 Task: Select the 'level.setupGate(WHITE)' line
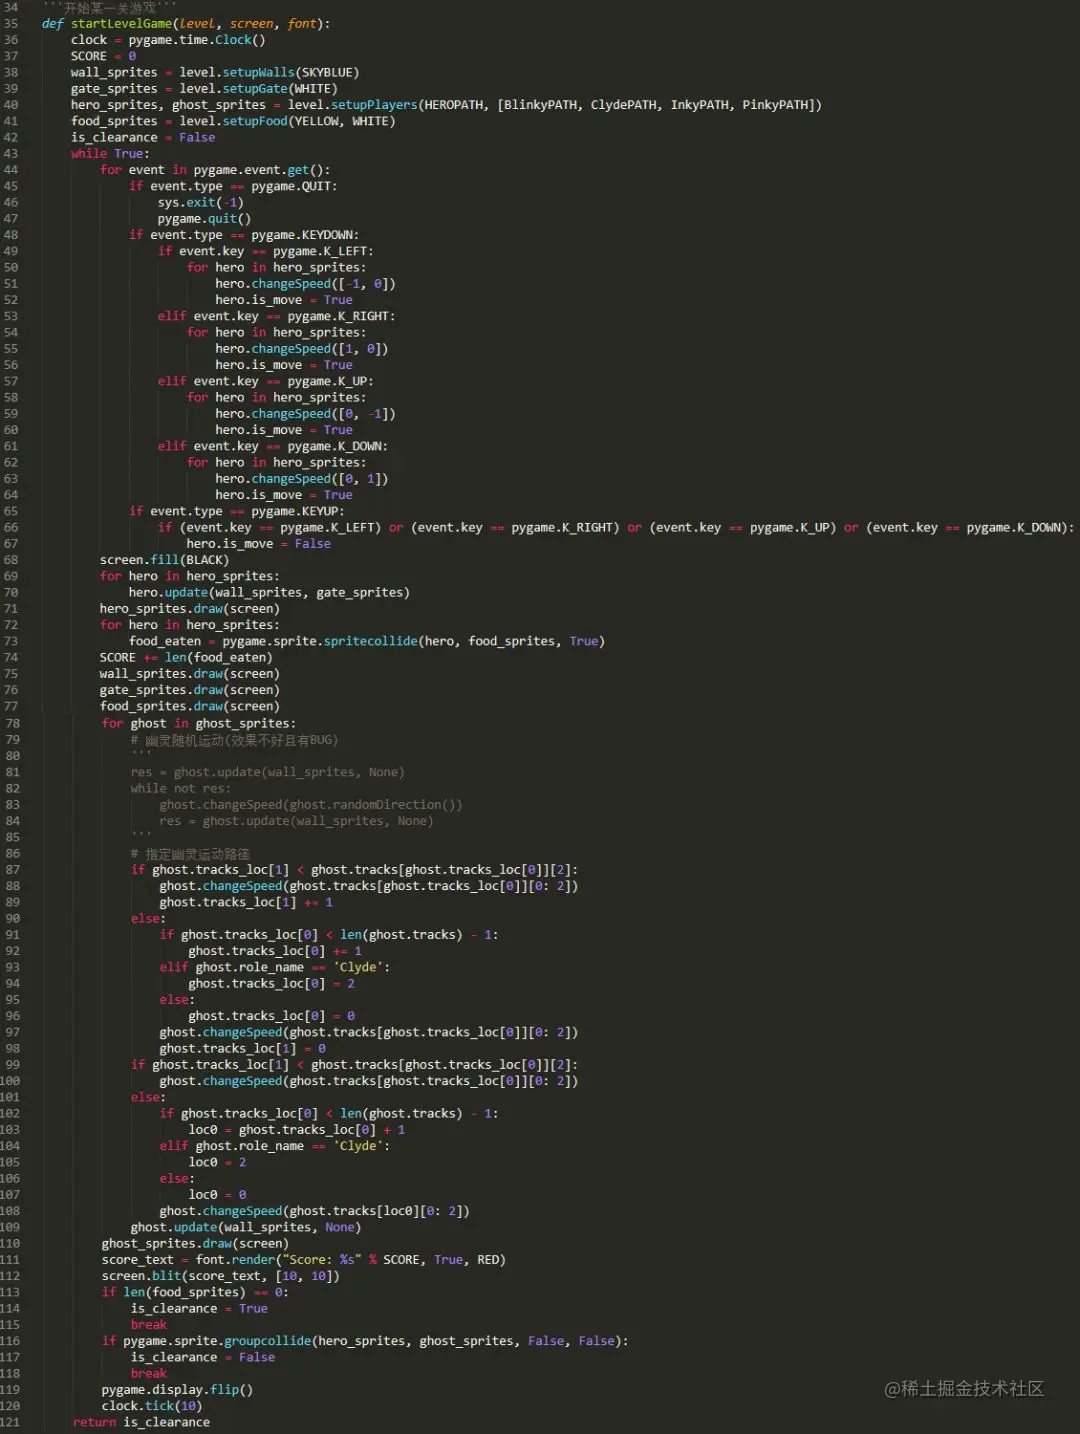[x=204, y=89]
